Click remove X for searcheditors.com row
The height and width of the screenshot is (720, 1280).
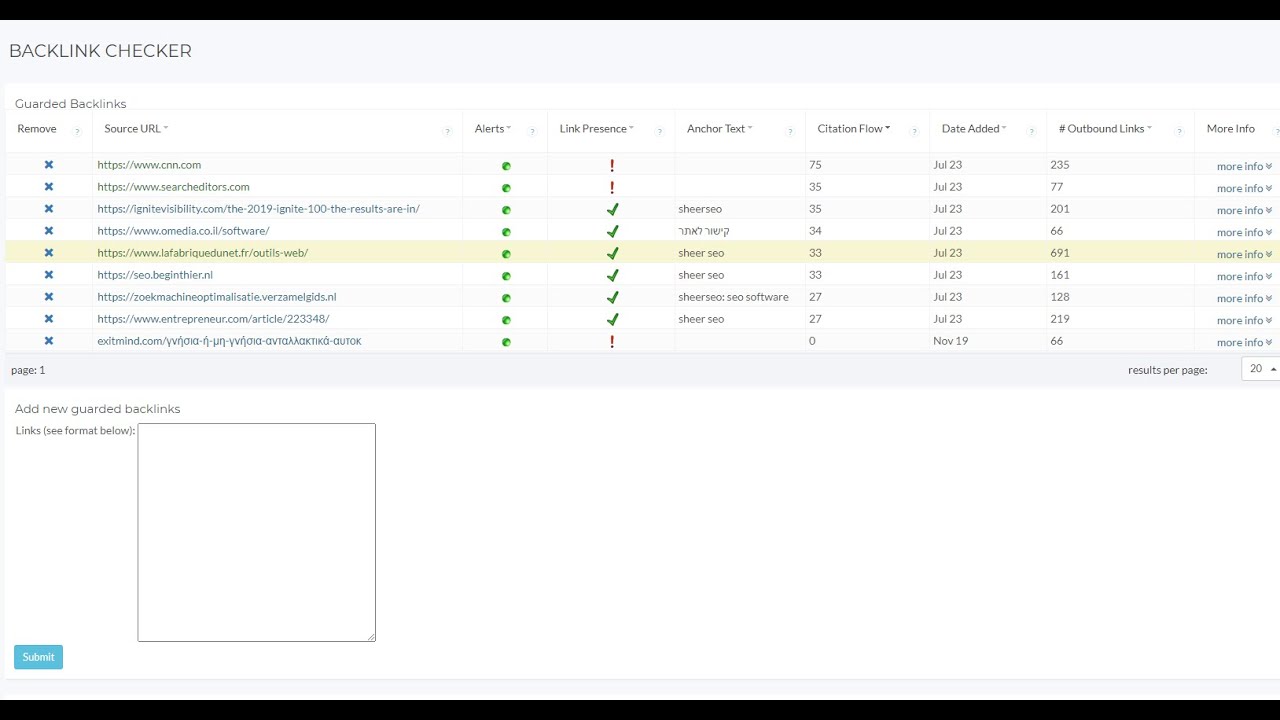coord(48,187)
